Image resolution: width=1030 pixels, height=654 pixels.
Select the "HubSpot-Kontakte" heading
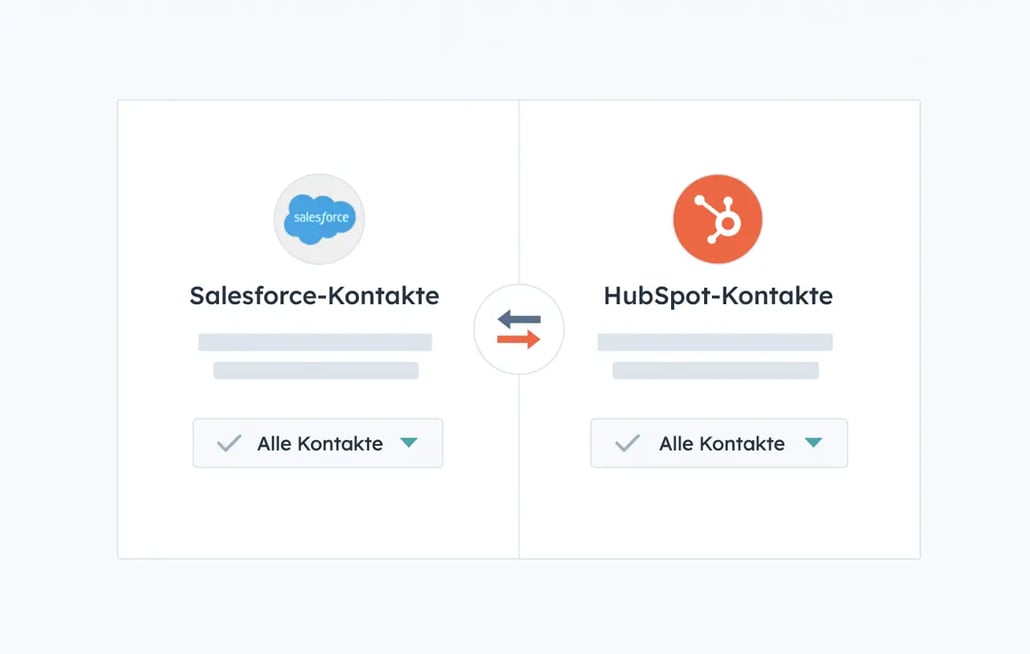coord(718,296)
